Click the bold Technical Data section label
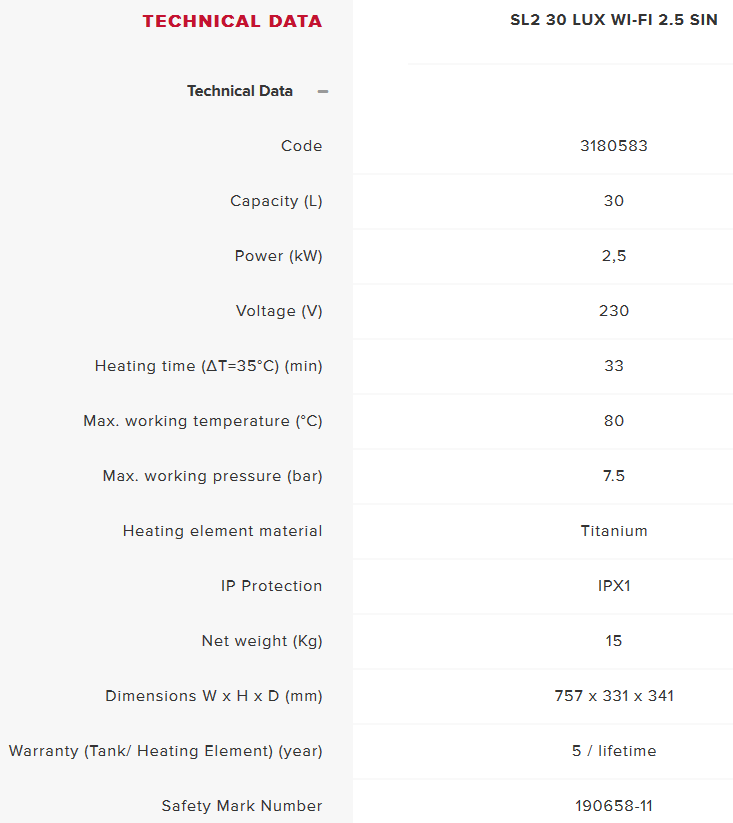Screen dimensions: 733x823 pos(240,91)
